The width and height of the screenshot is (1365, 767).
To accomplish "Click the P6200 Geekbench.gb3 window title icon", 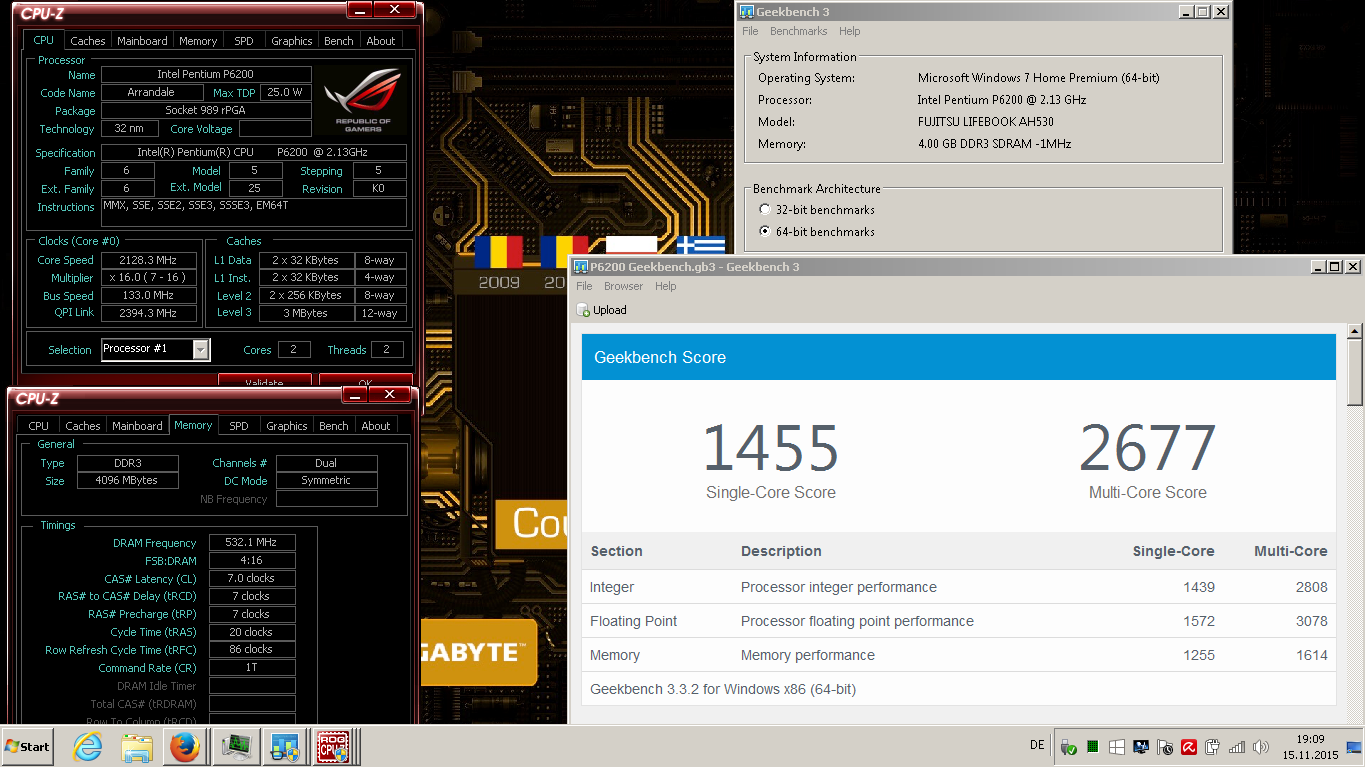I will tap(580, 267).
